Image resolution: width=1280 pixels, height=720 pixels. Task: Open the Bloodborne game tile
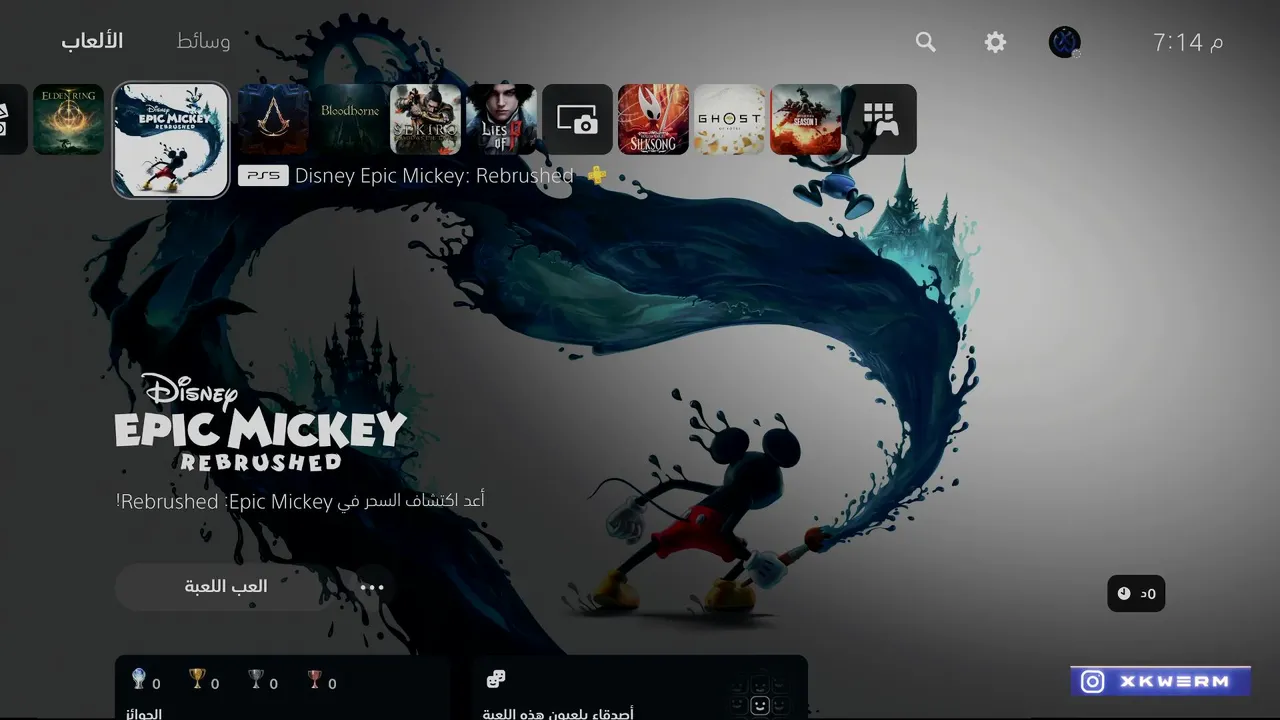tap(350, 119)
